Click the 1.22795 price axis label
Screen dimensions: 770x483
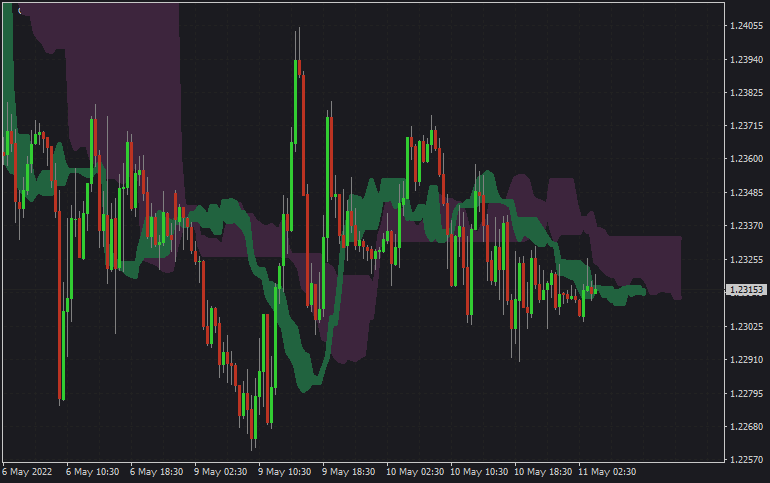click(746, 394)
